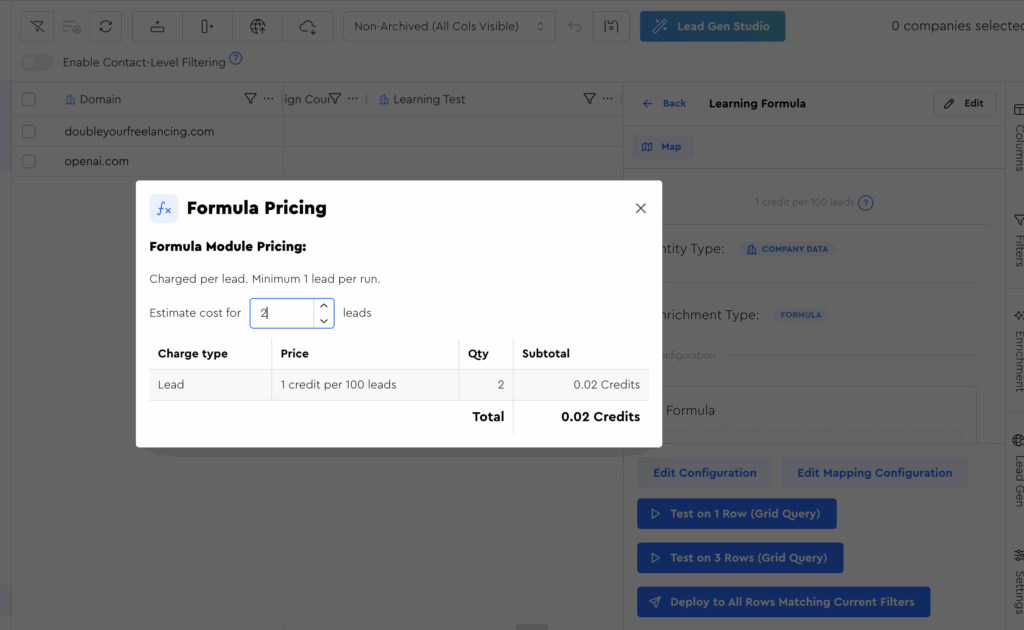The width and height of the screenshot is (1024, 630).
Task: Click the globe icon in the toolbar
Action: 258,26
